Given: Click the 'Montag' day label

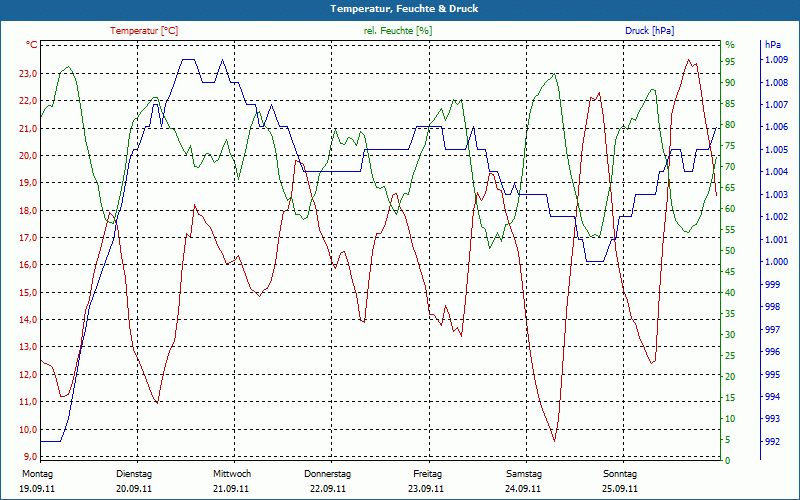Looking at the screenshot, I should tap(37, 474).
